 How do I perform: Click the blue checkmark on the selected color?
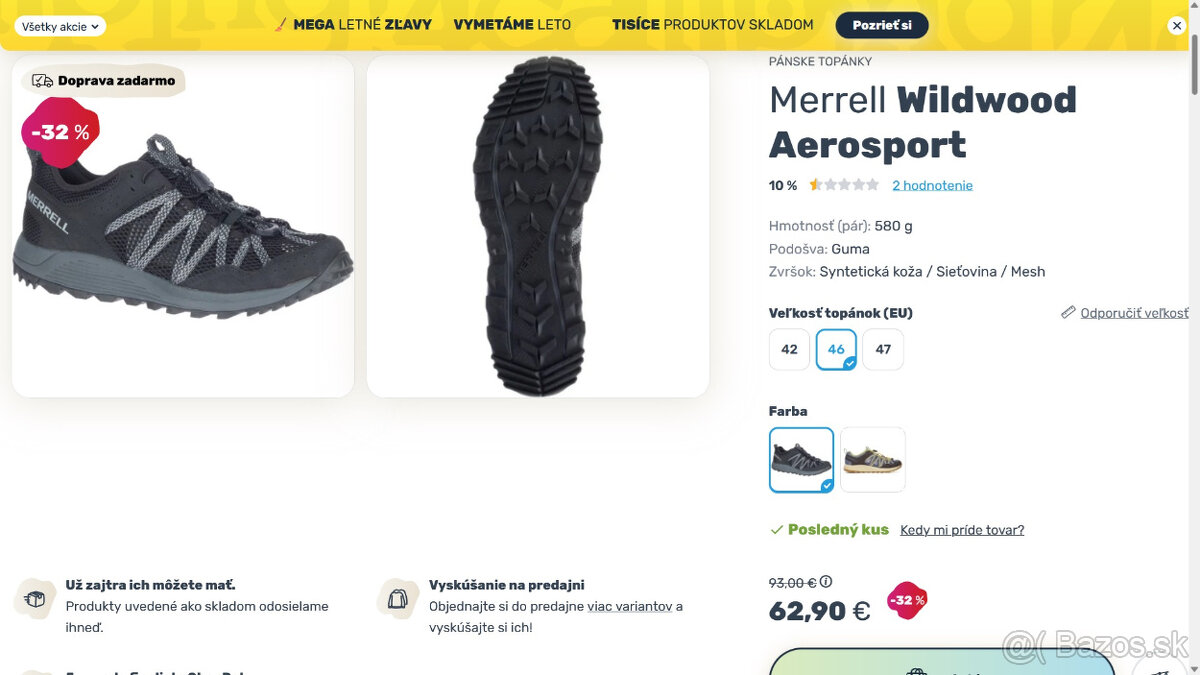tap(827, 483)
